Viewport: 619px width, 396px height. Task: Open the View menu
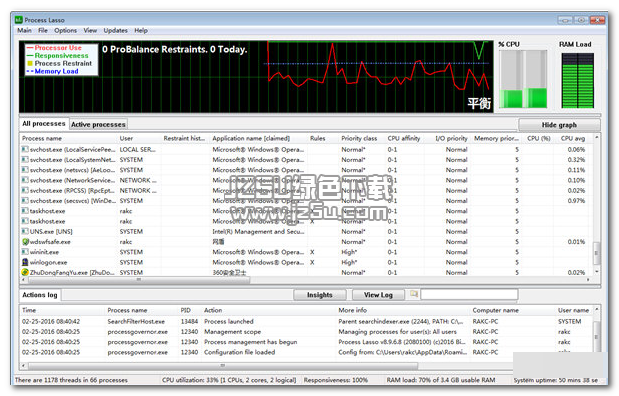pyautogui.click(x=90, y=30)
